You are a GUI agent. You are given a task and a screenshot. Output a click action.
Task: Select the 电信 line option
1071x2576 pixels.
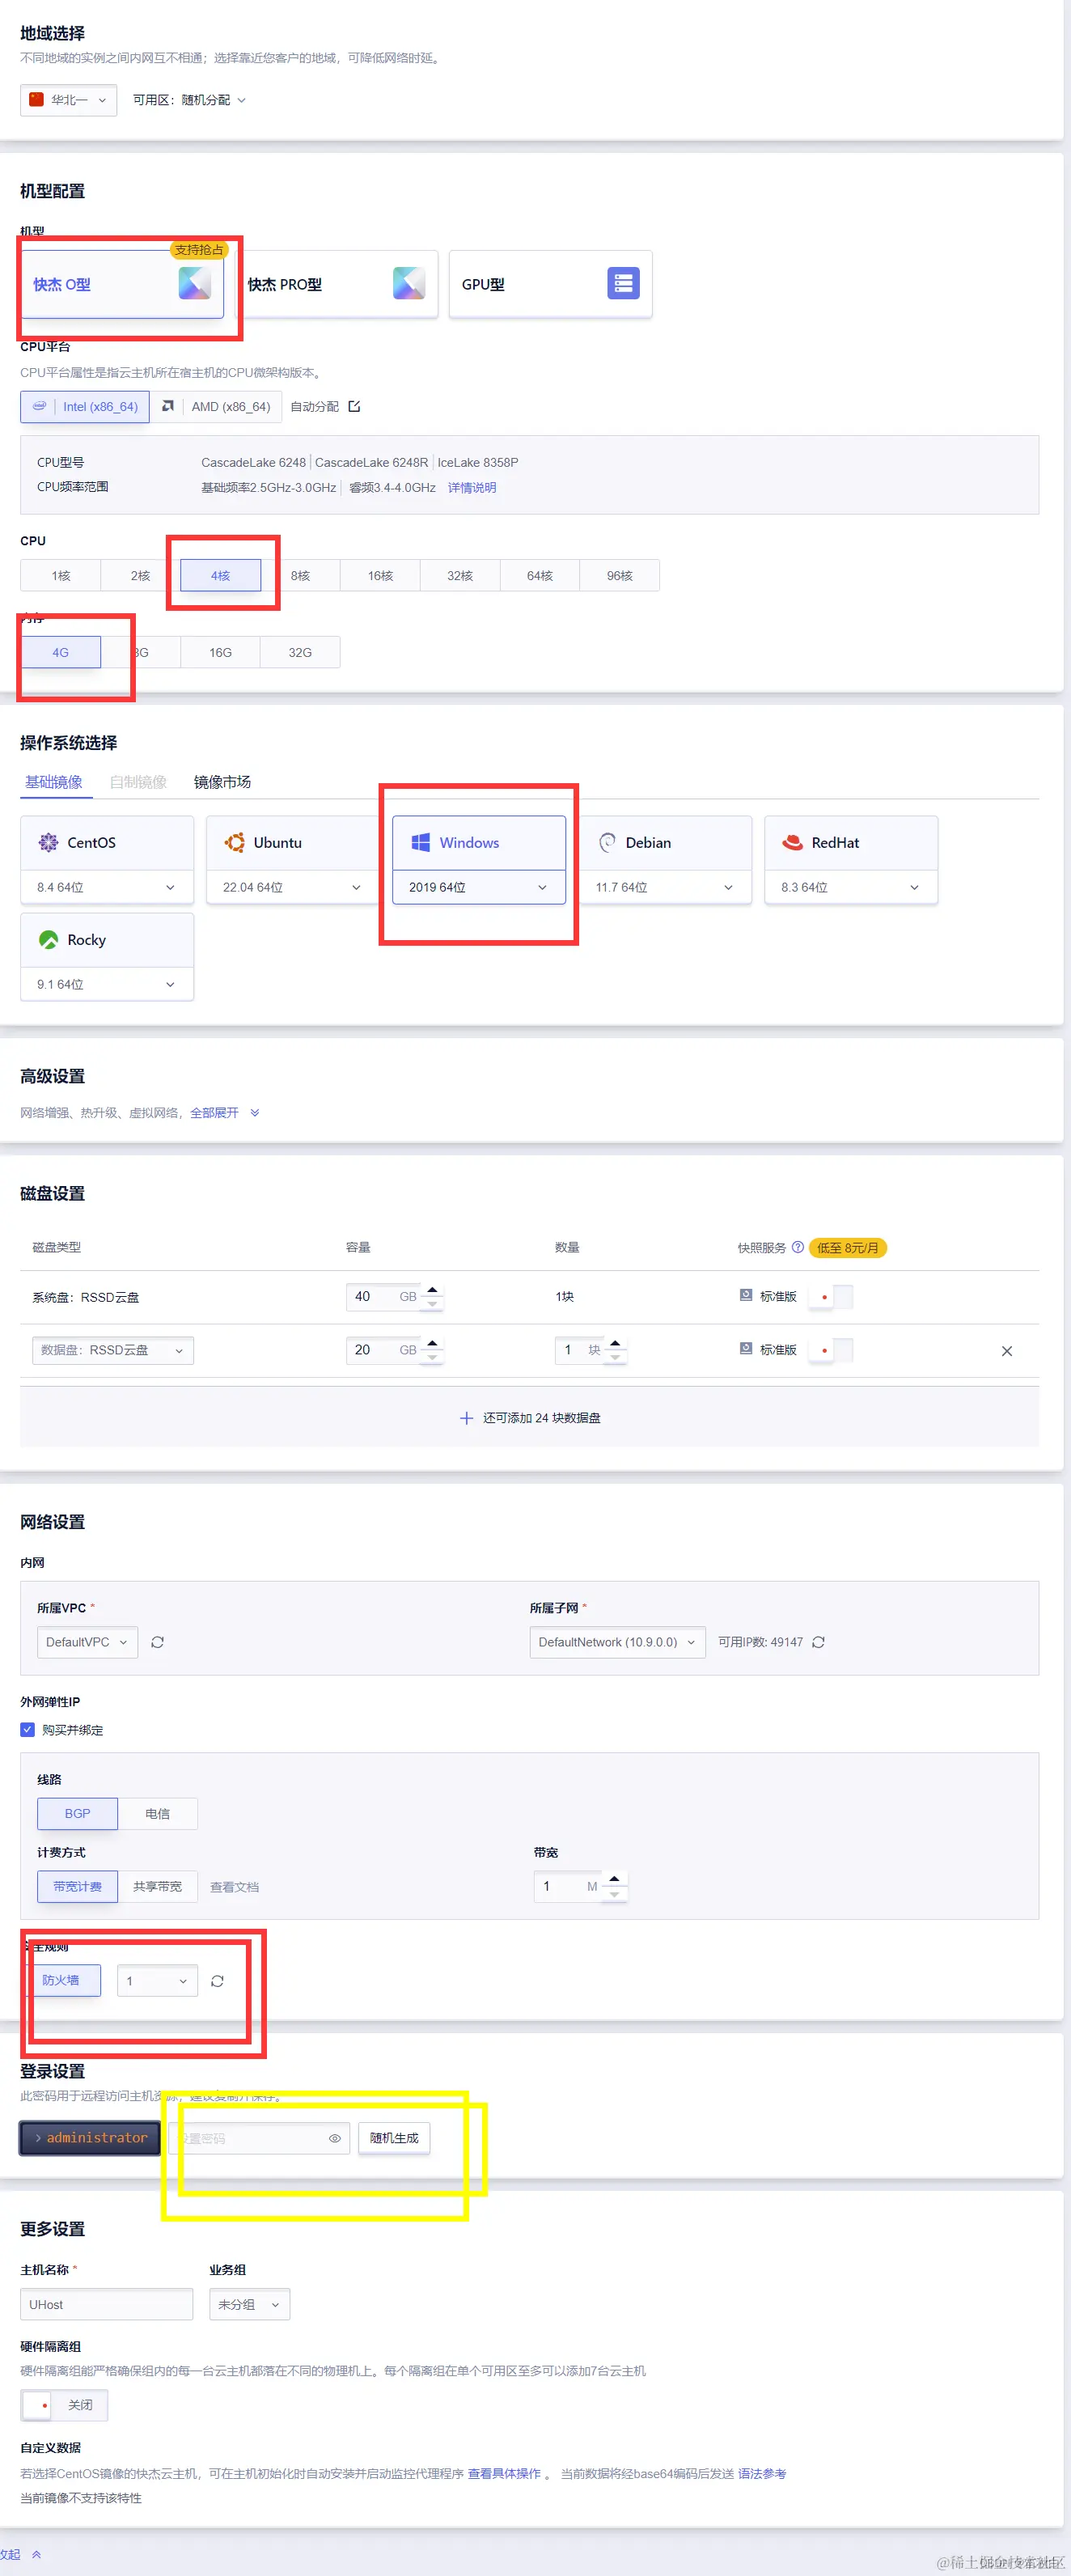(x=157, y=1814)
